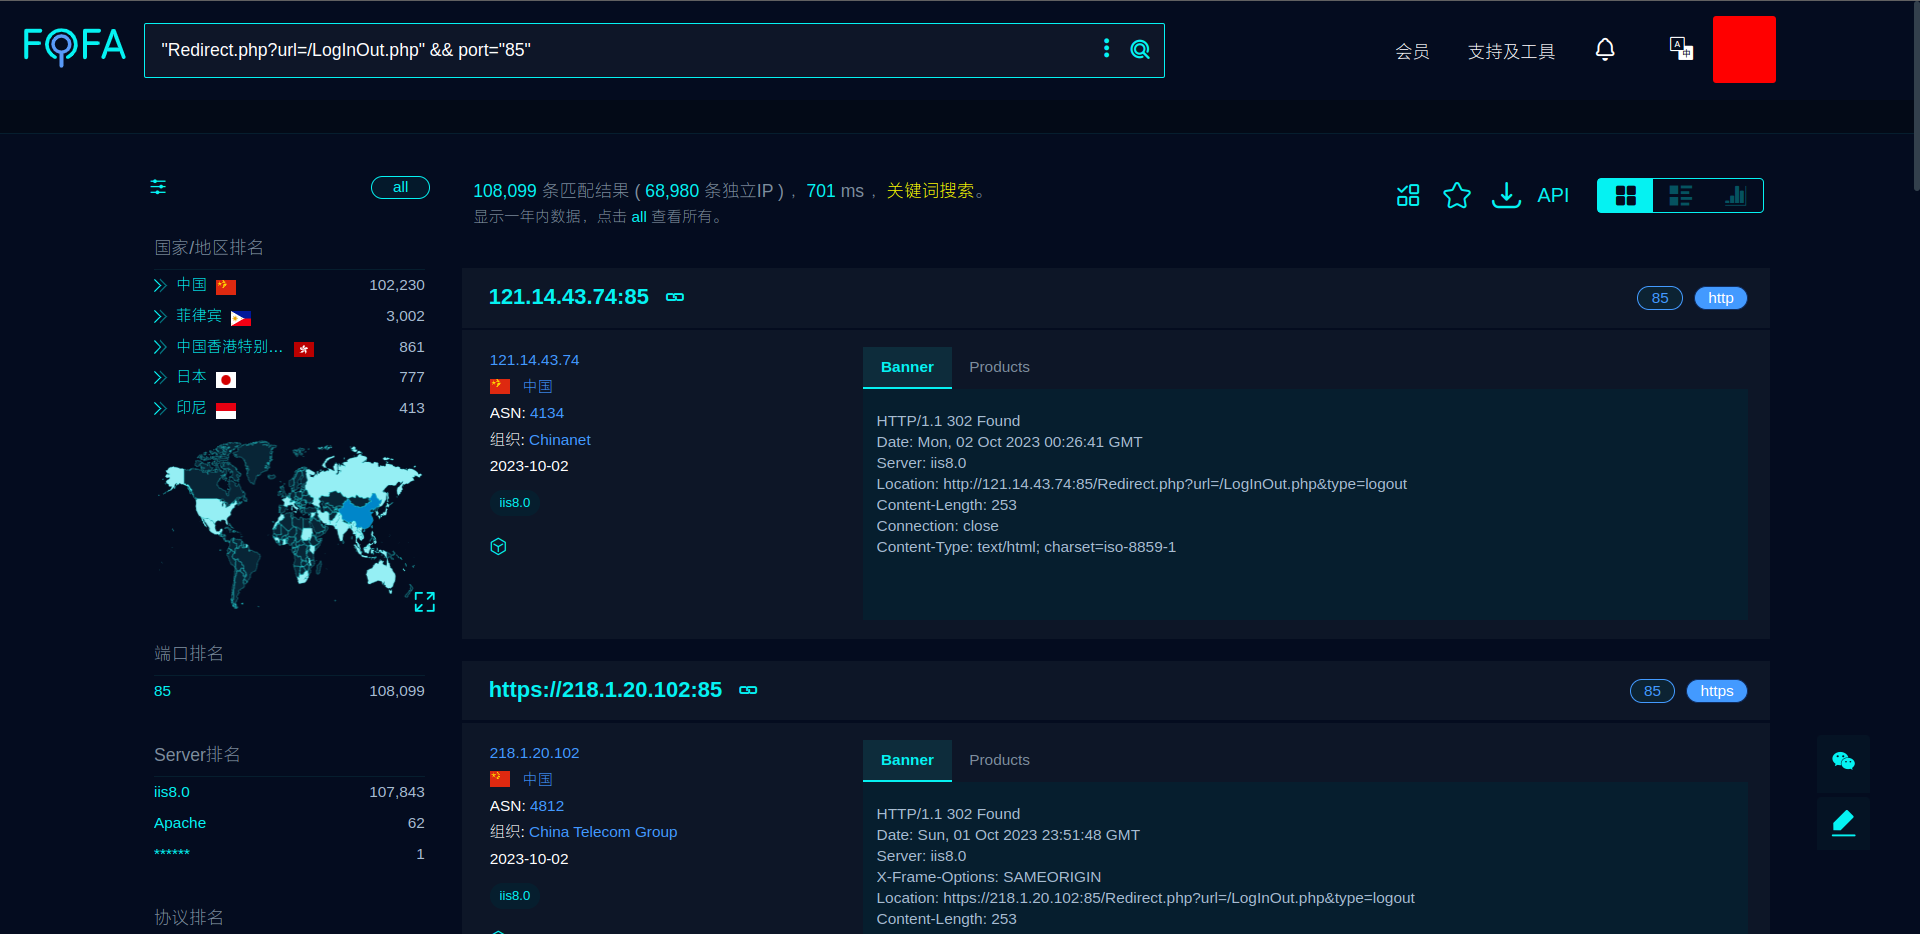Viewport: 1920px width, 934px height.
Task: Click the grid apps icon beside star
Action: coord(1408,195)
